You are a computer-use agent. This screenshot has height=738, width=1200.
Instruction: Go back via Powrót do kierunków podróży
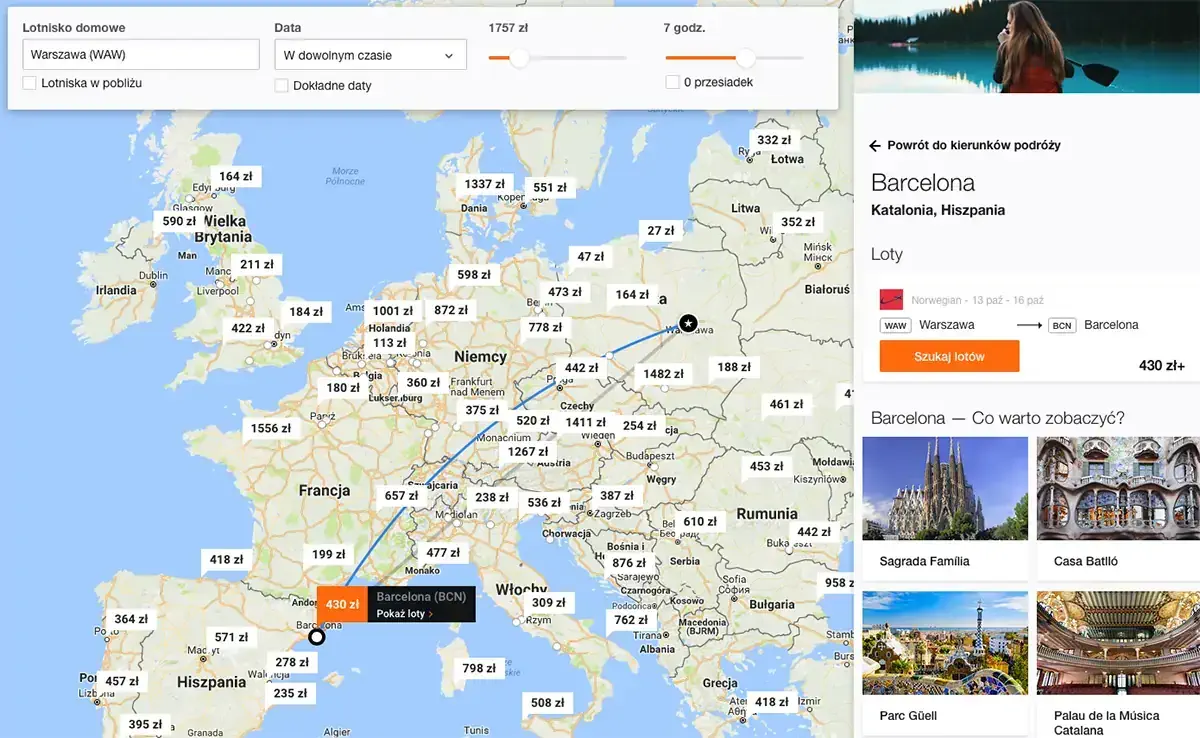tap(974, 146)
